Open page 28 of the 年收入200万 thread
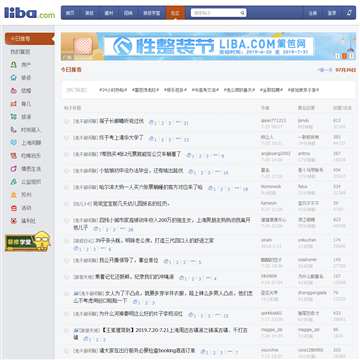This screenshot has height=360, width=360. (x=131, y=230)
